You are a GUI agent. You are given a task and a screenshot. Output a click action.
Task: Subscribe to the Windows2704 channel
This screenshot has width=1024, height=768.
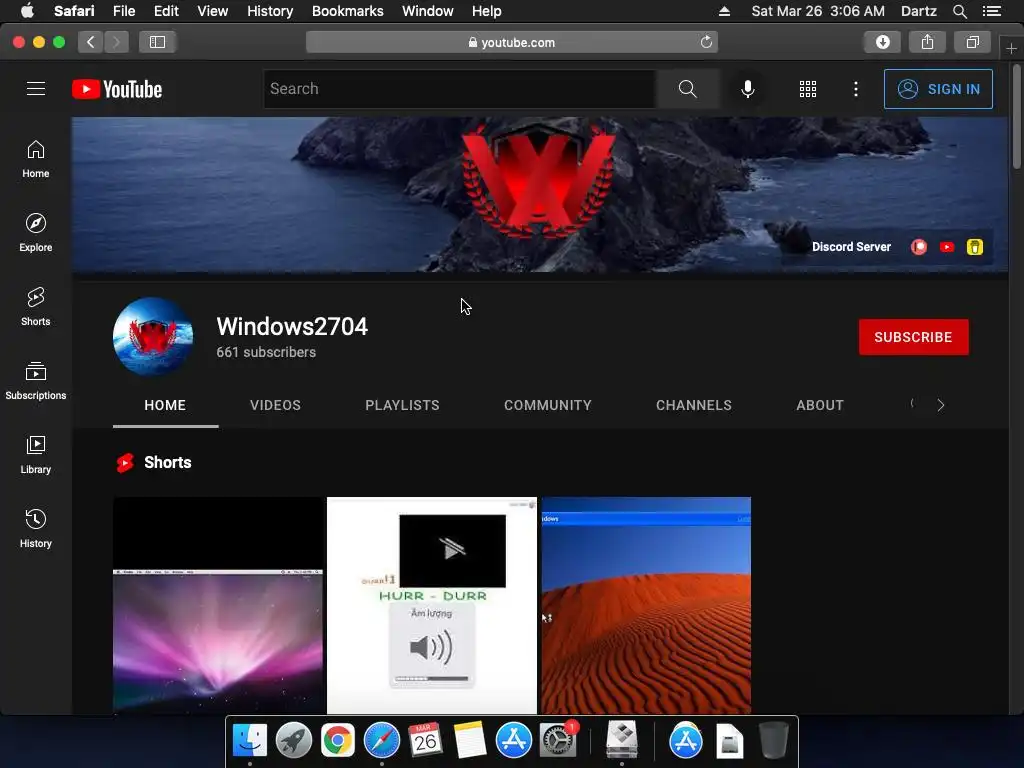[913, 337]
